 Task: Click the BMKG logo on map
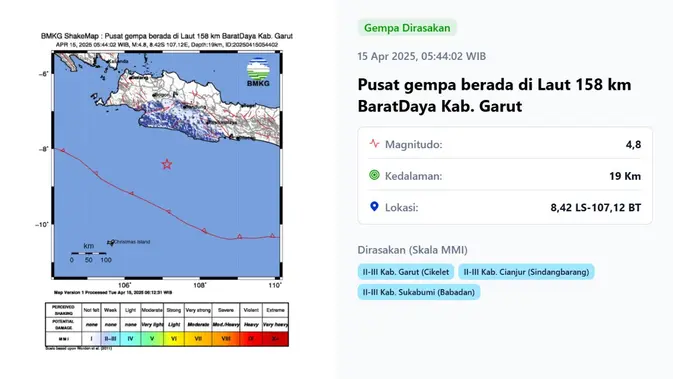258,72
